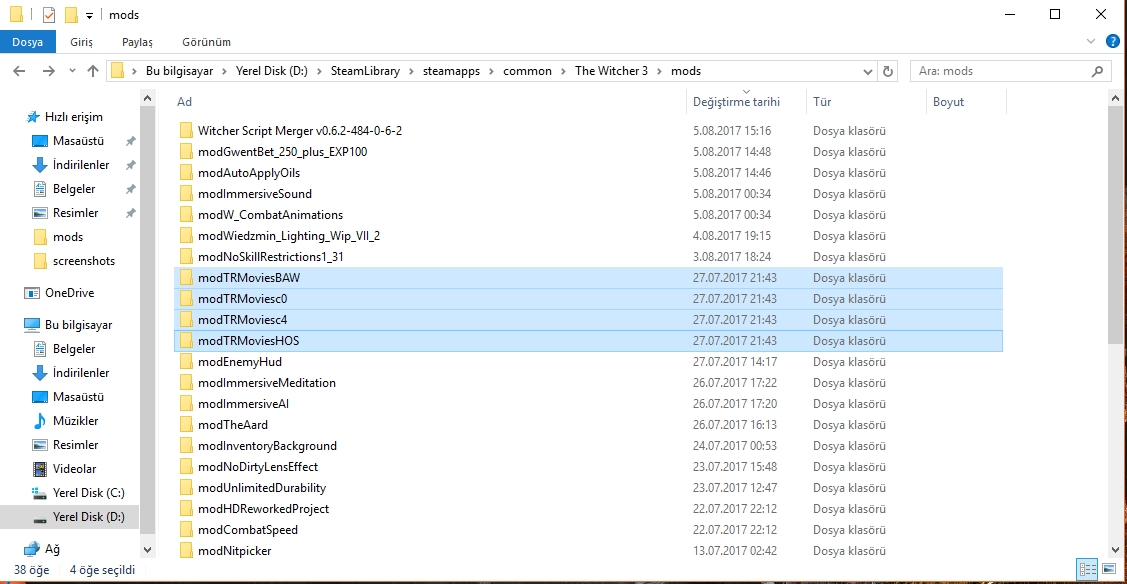Open Quick Access Toolbar customize dropdown
This screenshot has width=1127, height=584.
(x=89, y=15)
